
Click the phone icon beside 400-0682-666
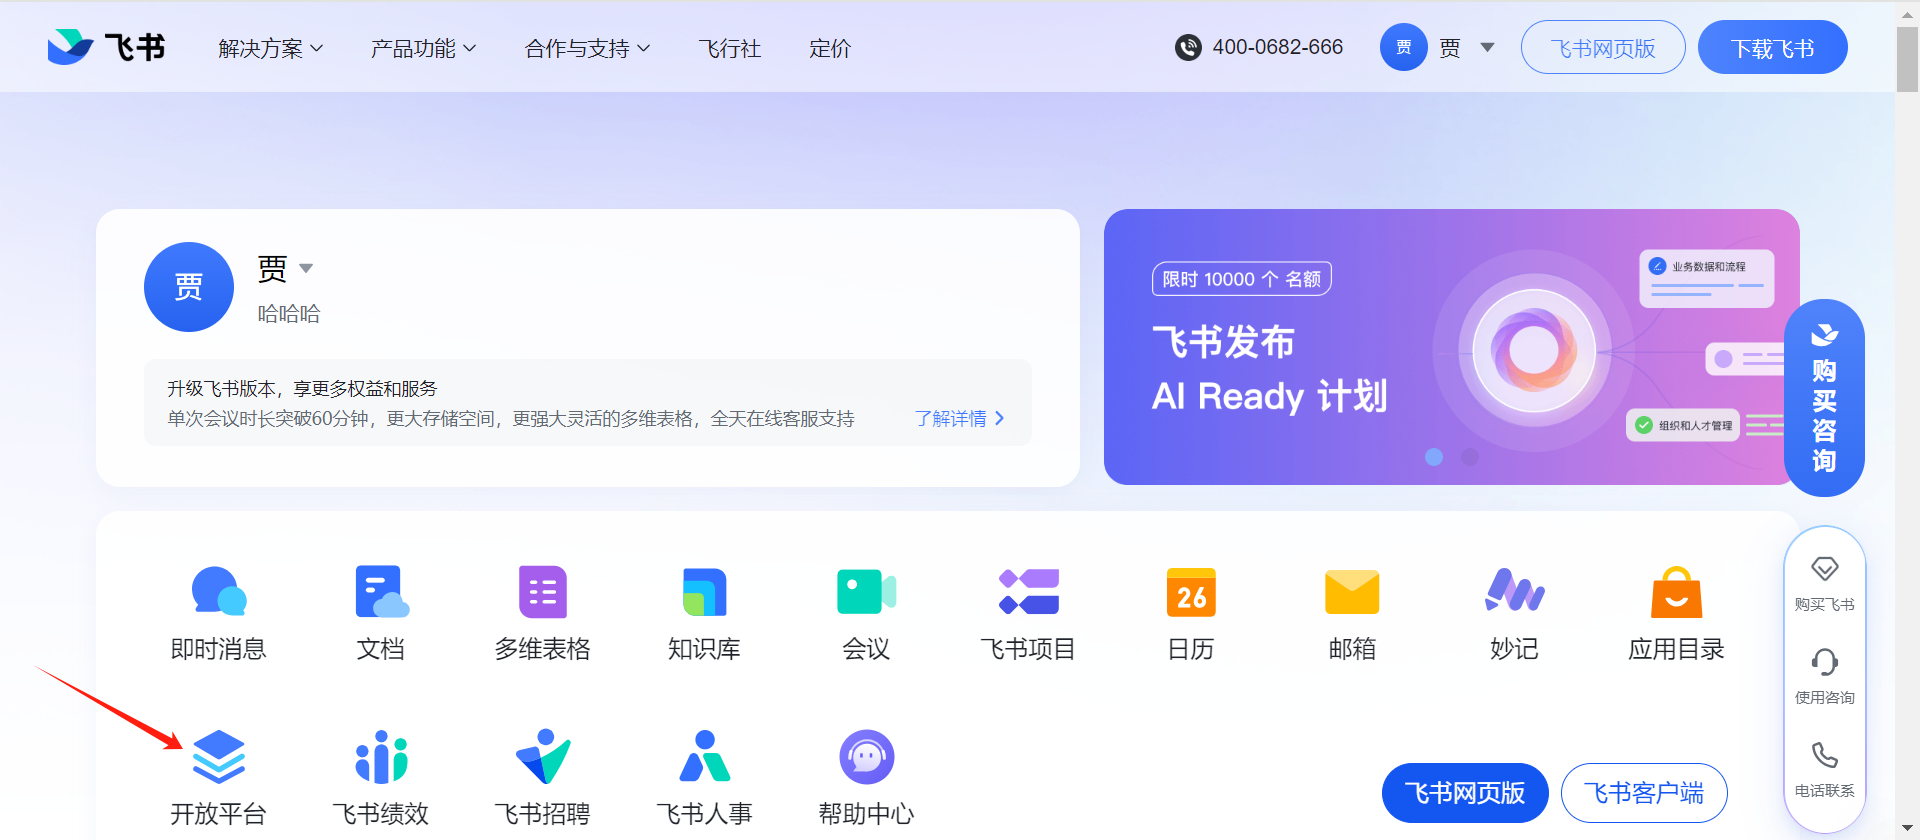tap(1188, 47)
